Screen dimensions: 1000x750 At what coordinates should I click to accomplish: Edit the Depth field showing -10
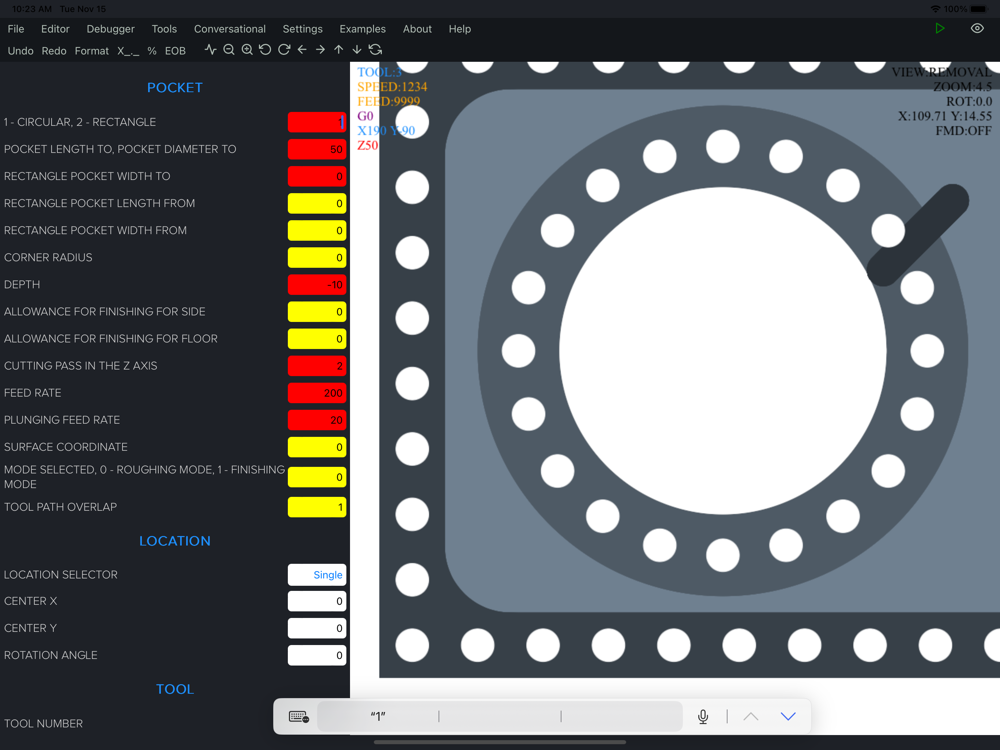(x=317, y=284)
